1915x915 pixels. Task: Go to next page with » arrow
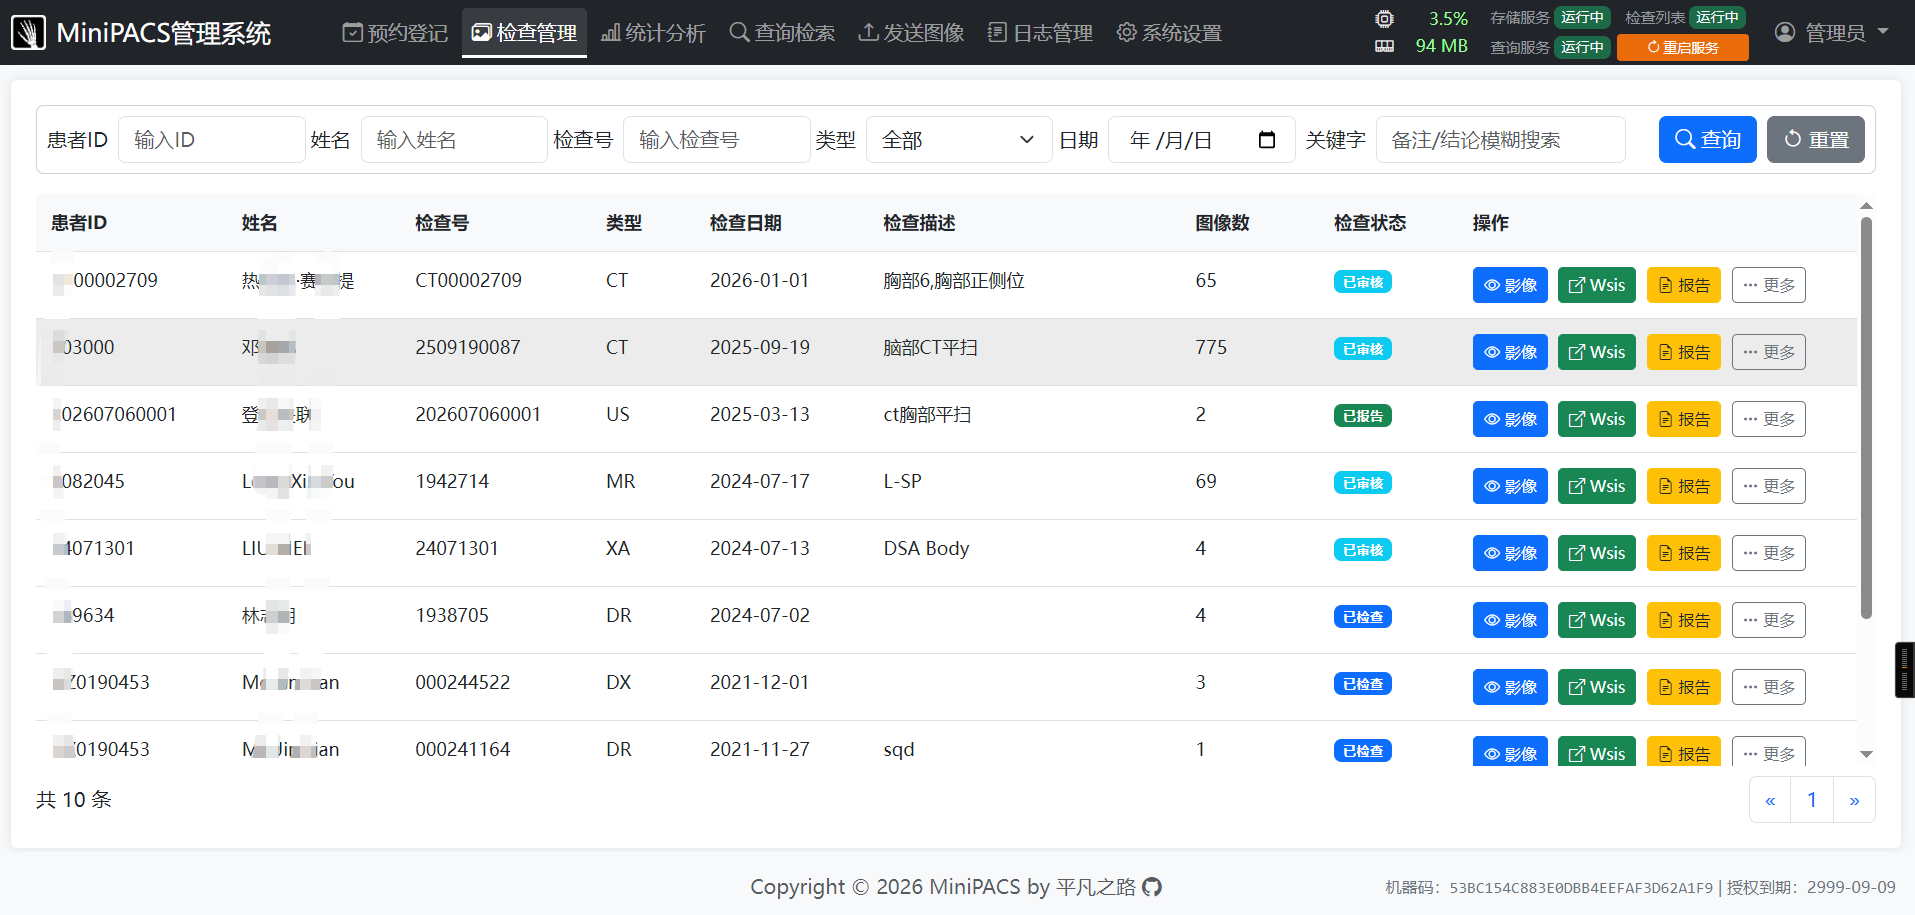click(x=1854, y=800)
